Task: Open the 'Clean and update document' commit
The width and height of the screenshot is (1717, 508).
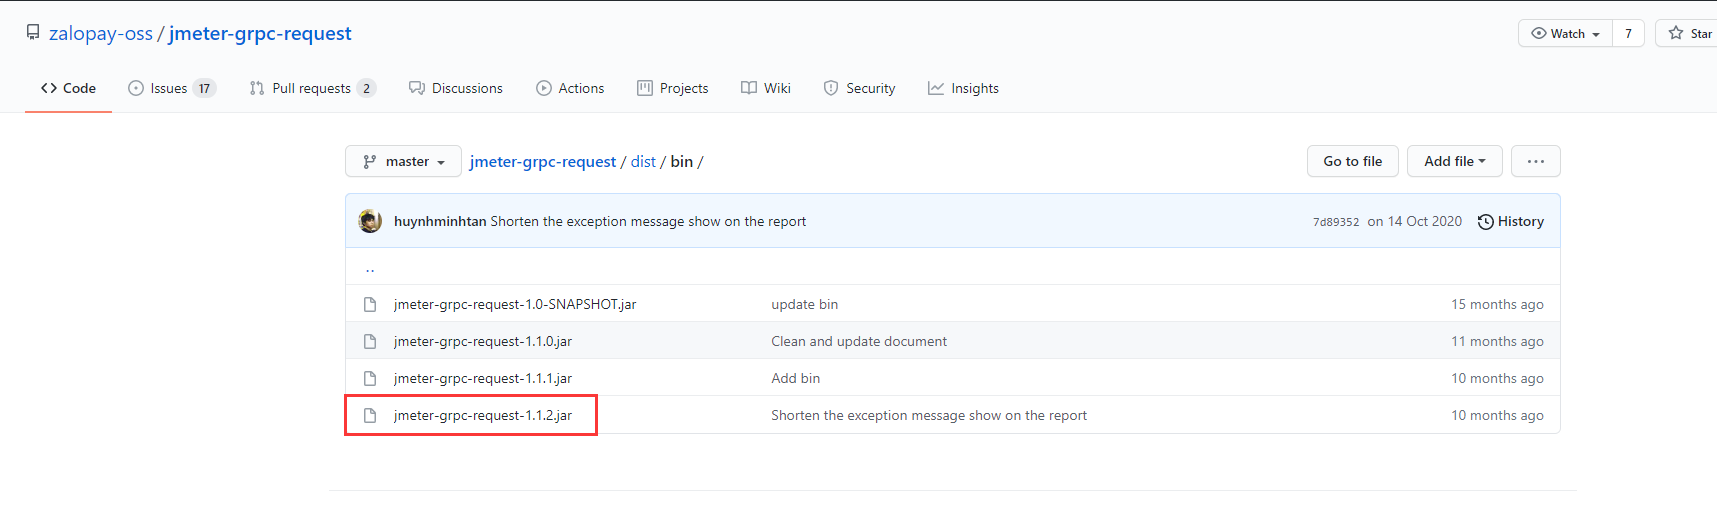Action: (859, 341)
